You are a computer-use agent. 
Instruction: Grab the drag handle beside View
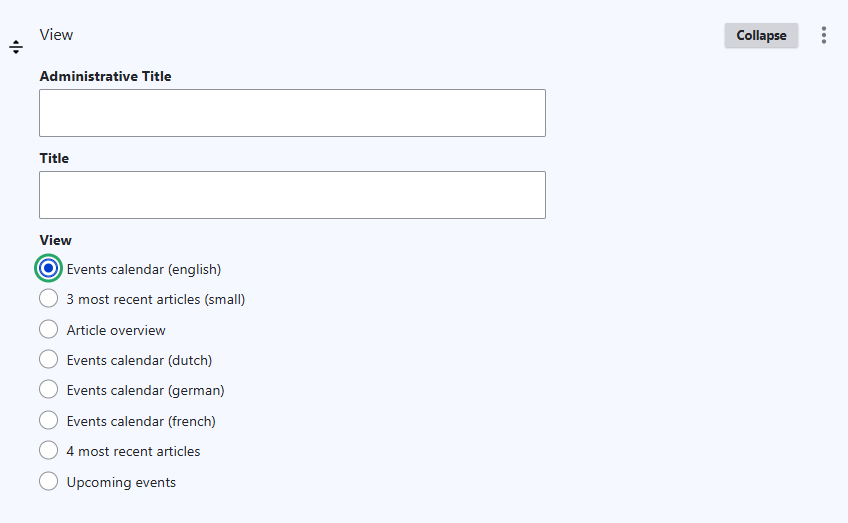point(16,47)
